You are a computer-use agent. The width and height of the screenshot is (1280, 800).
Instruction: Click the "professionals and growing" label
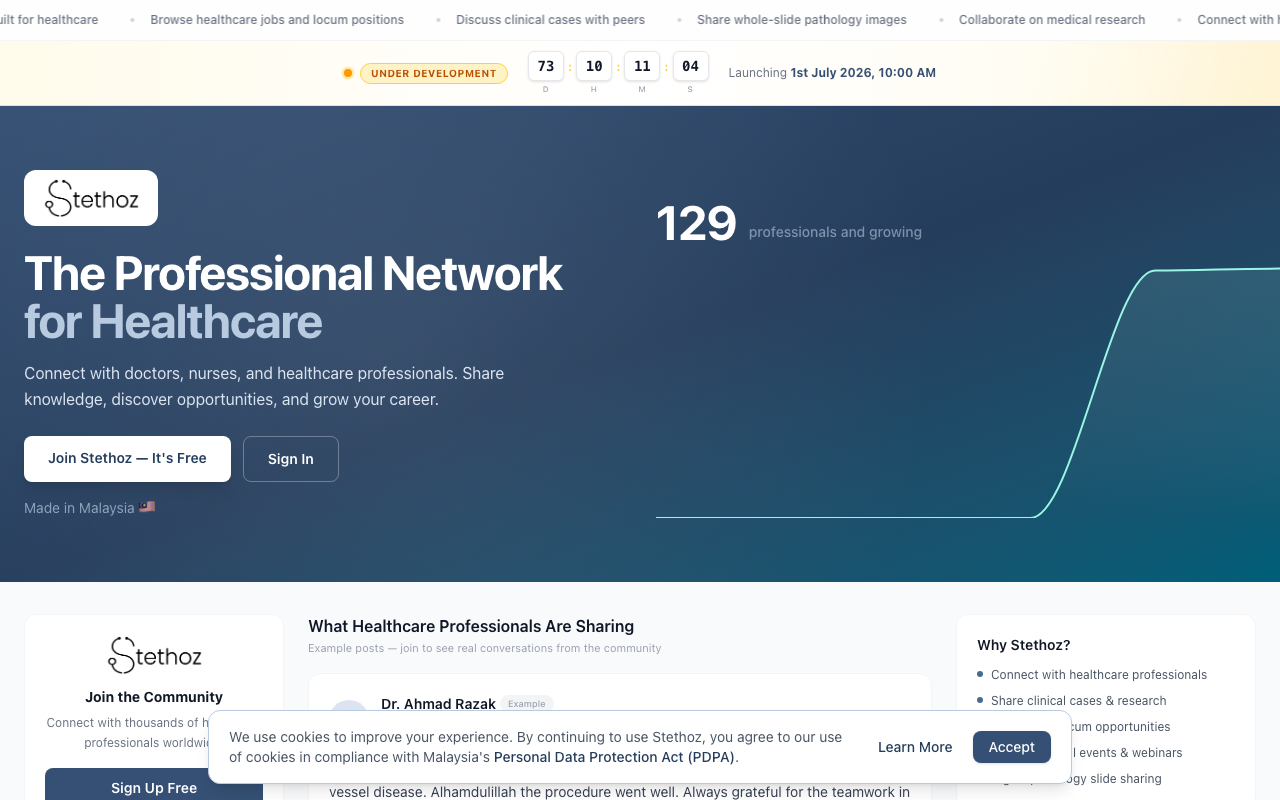(835, 232)
